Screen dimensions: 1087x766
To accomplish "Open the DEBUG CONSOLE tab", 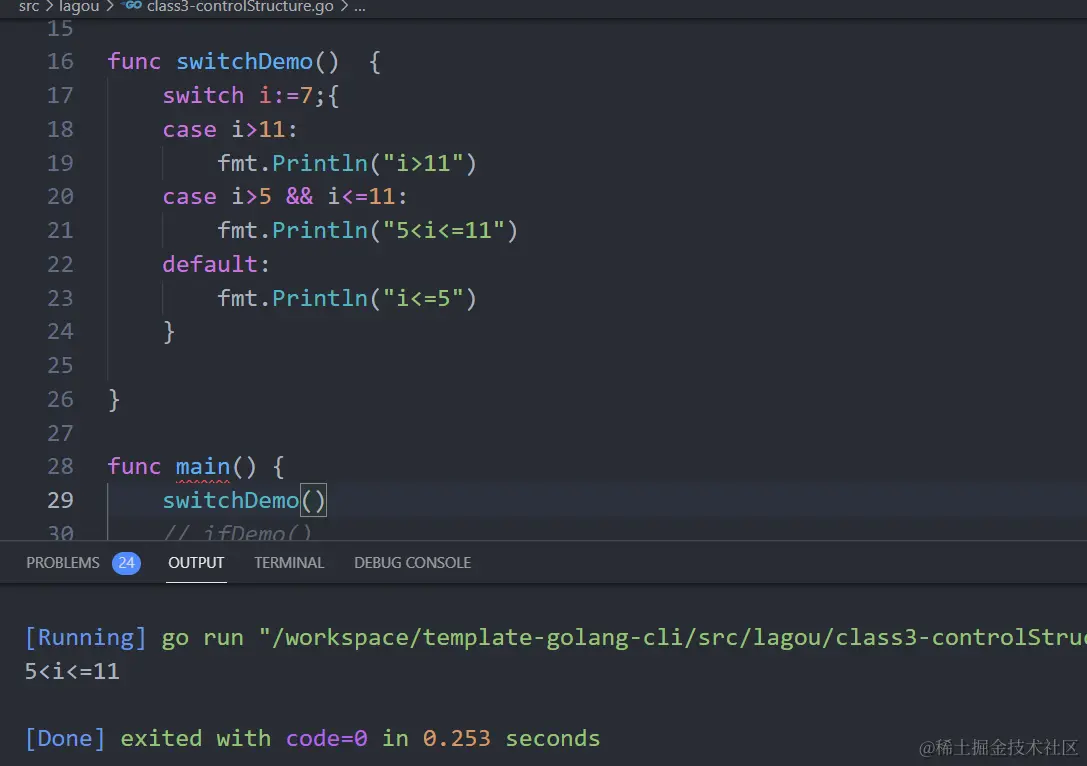I will click(x=412, y=563).
